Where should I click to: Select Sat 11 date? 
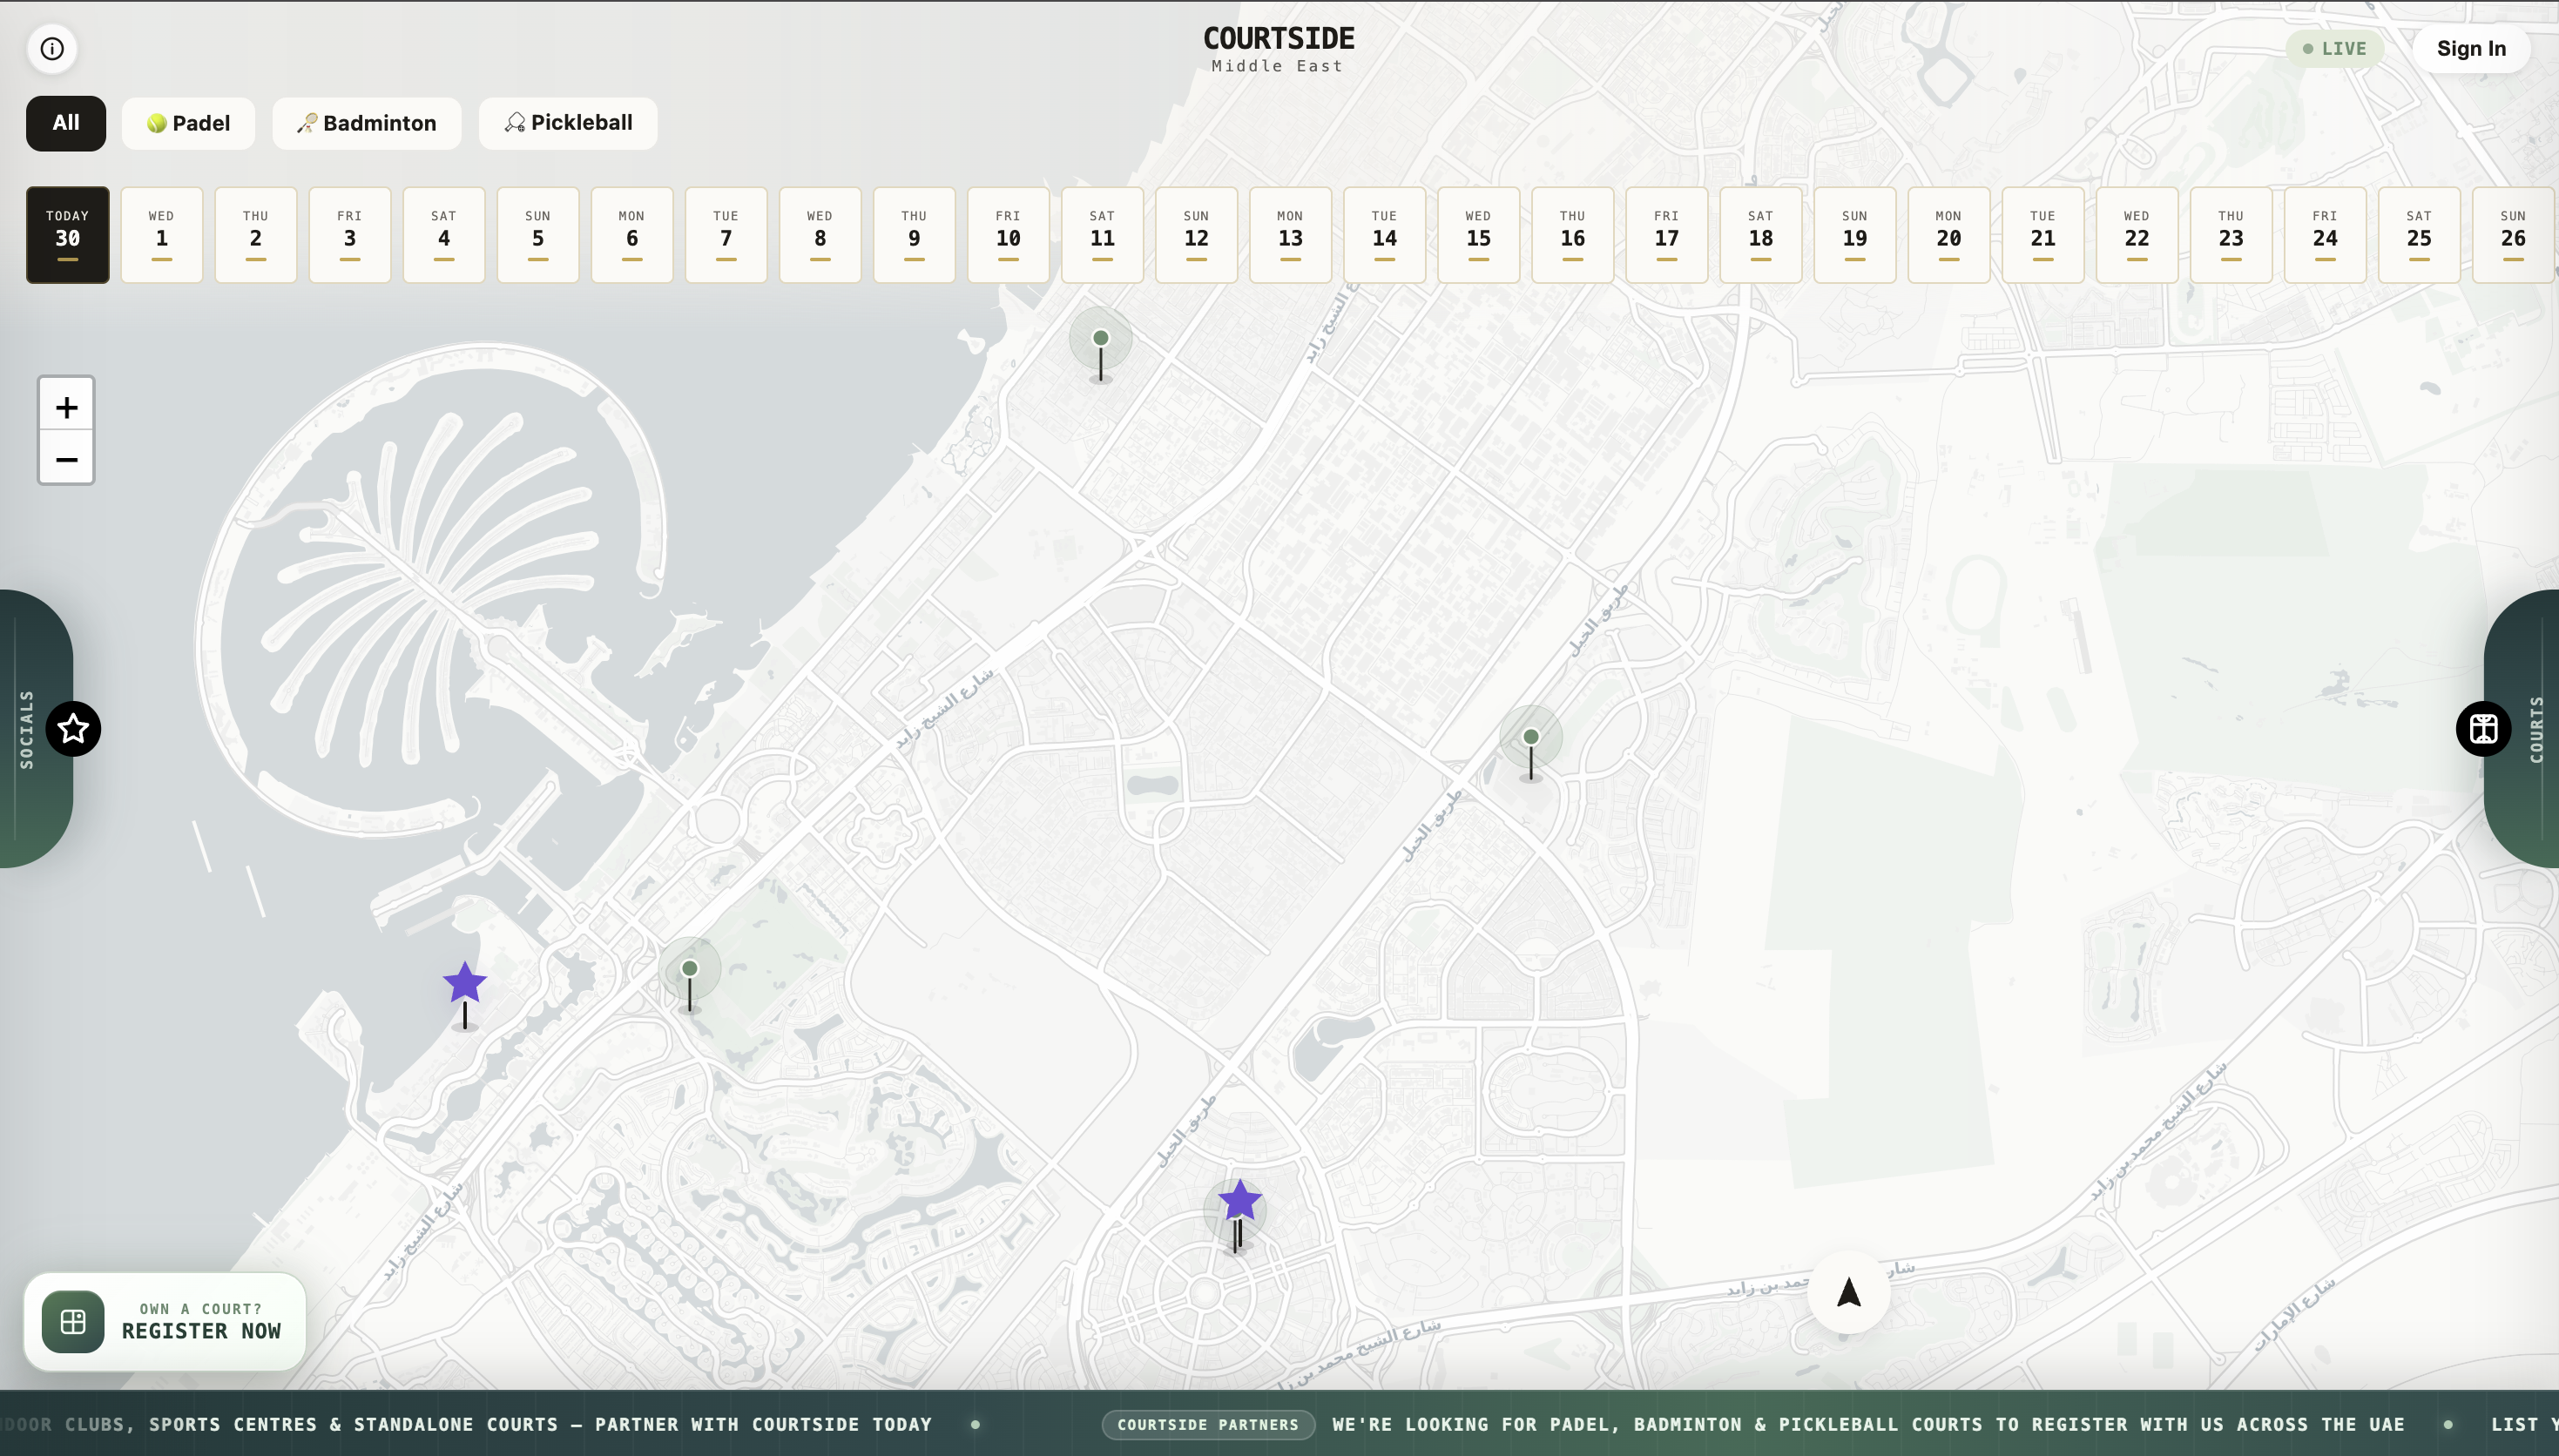pos(1102,235)
